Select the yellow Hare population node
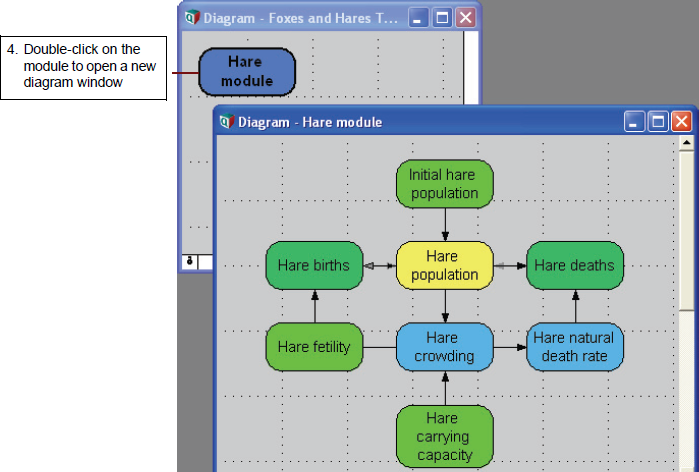 [444, 266]
